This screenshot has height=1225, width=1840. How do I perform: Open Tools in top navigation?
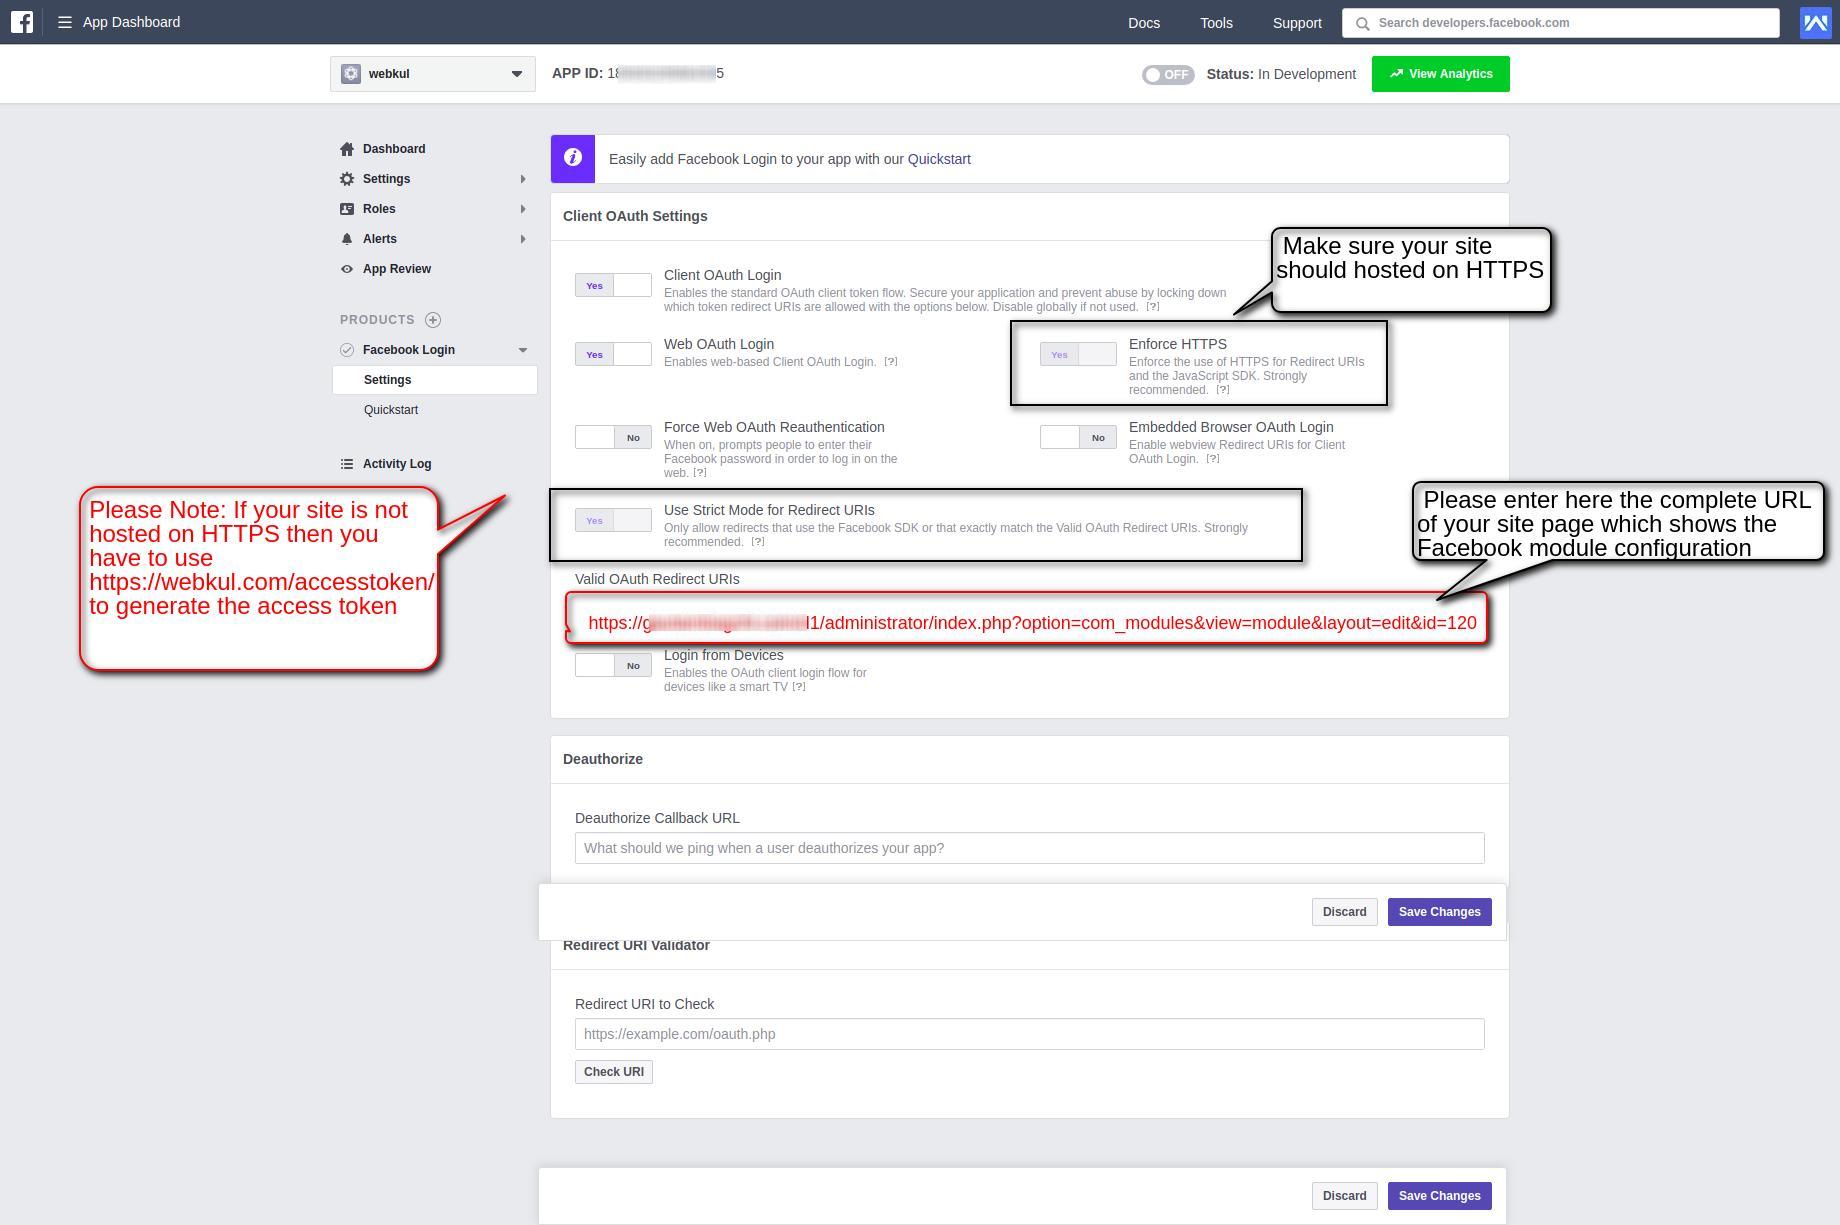tap(1216, 23)
